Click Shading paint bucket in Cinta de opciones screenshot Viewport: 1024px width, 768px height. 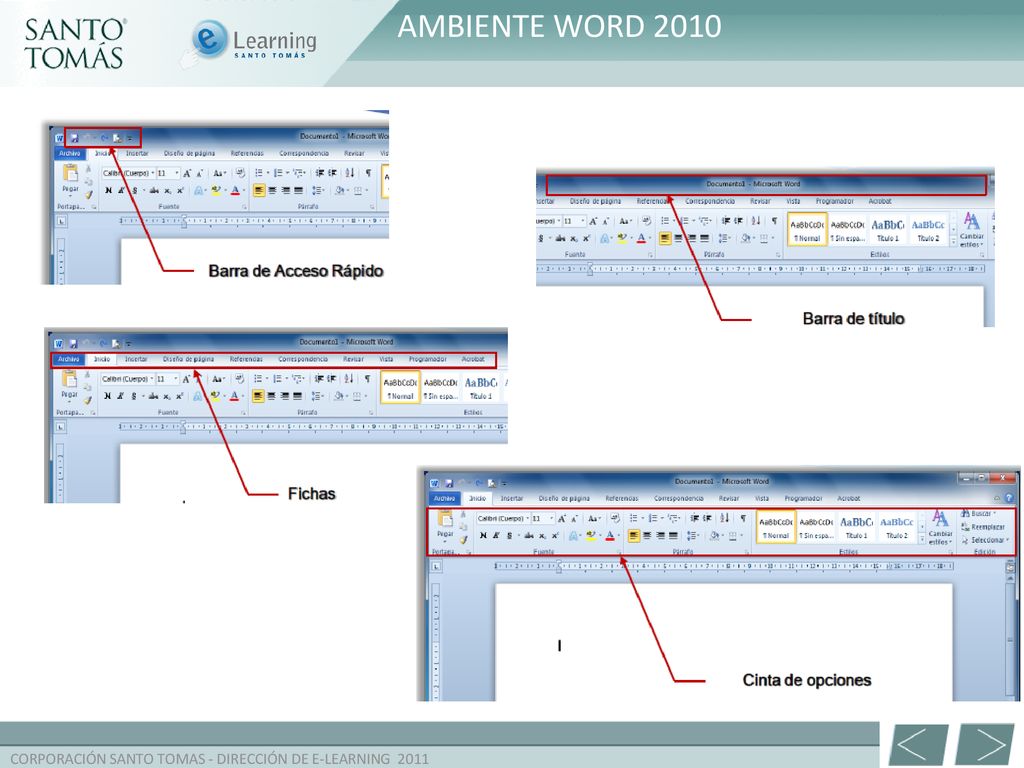click(x=716, y=536)
